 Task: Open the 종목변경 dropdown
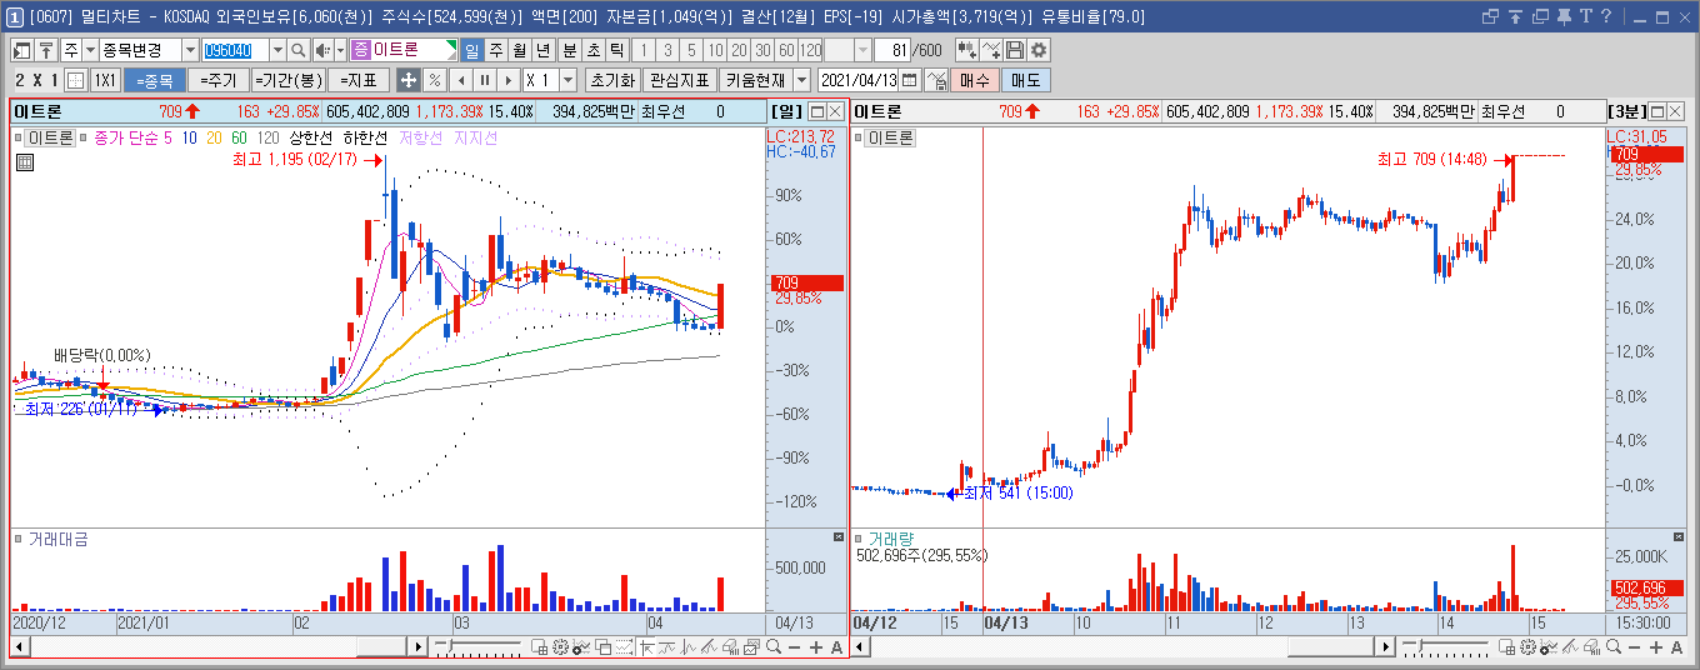190,50
